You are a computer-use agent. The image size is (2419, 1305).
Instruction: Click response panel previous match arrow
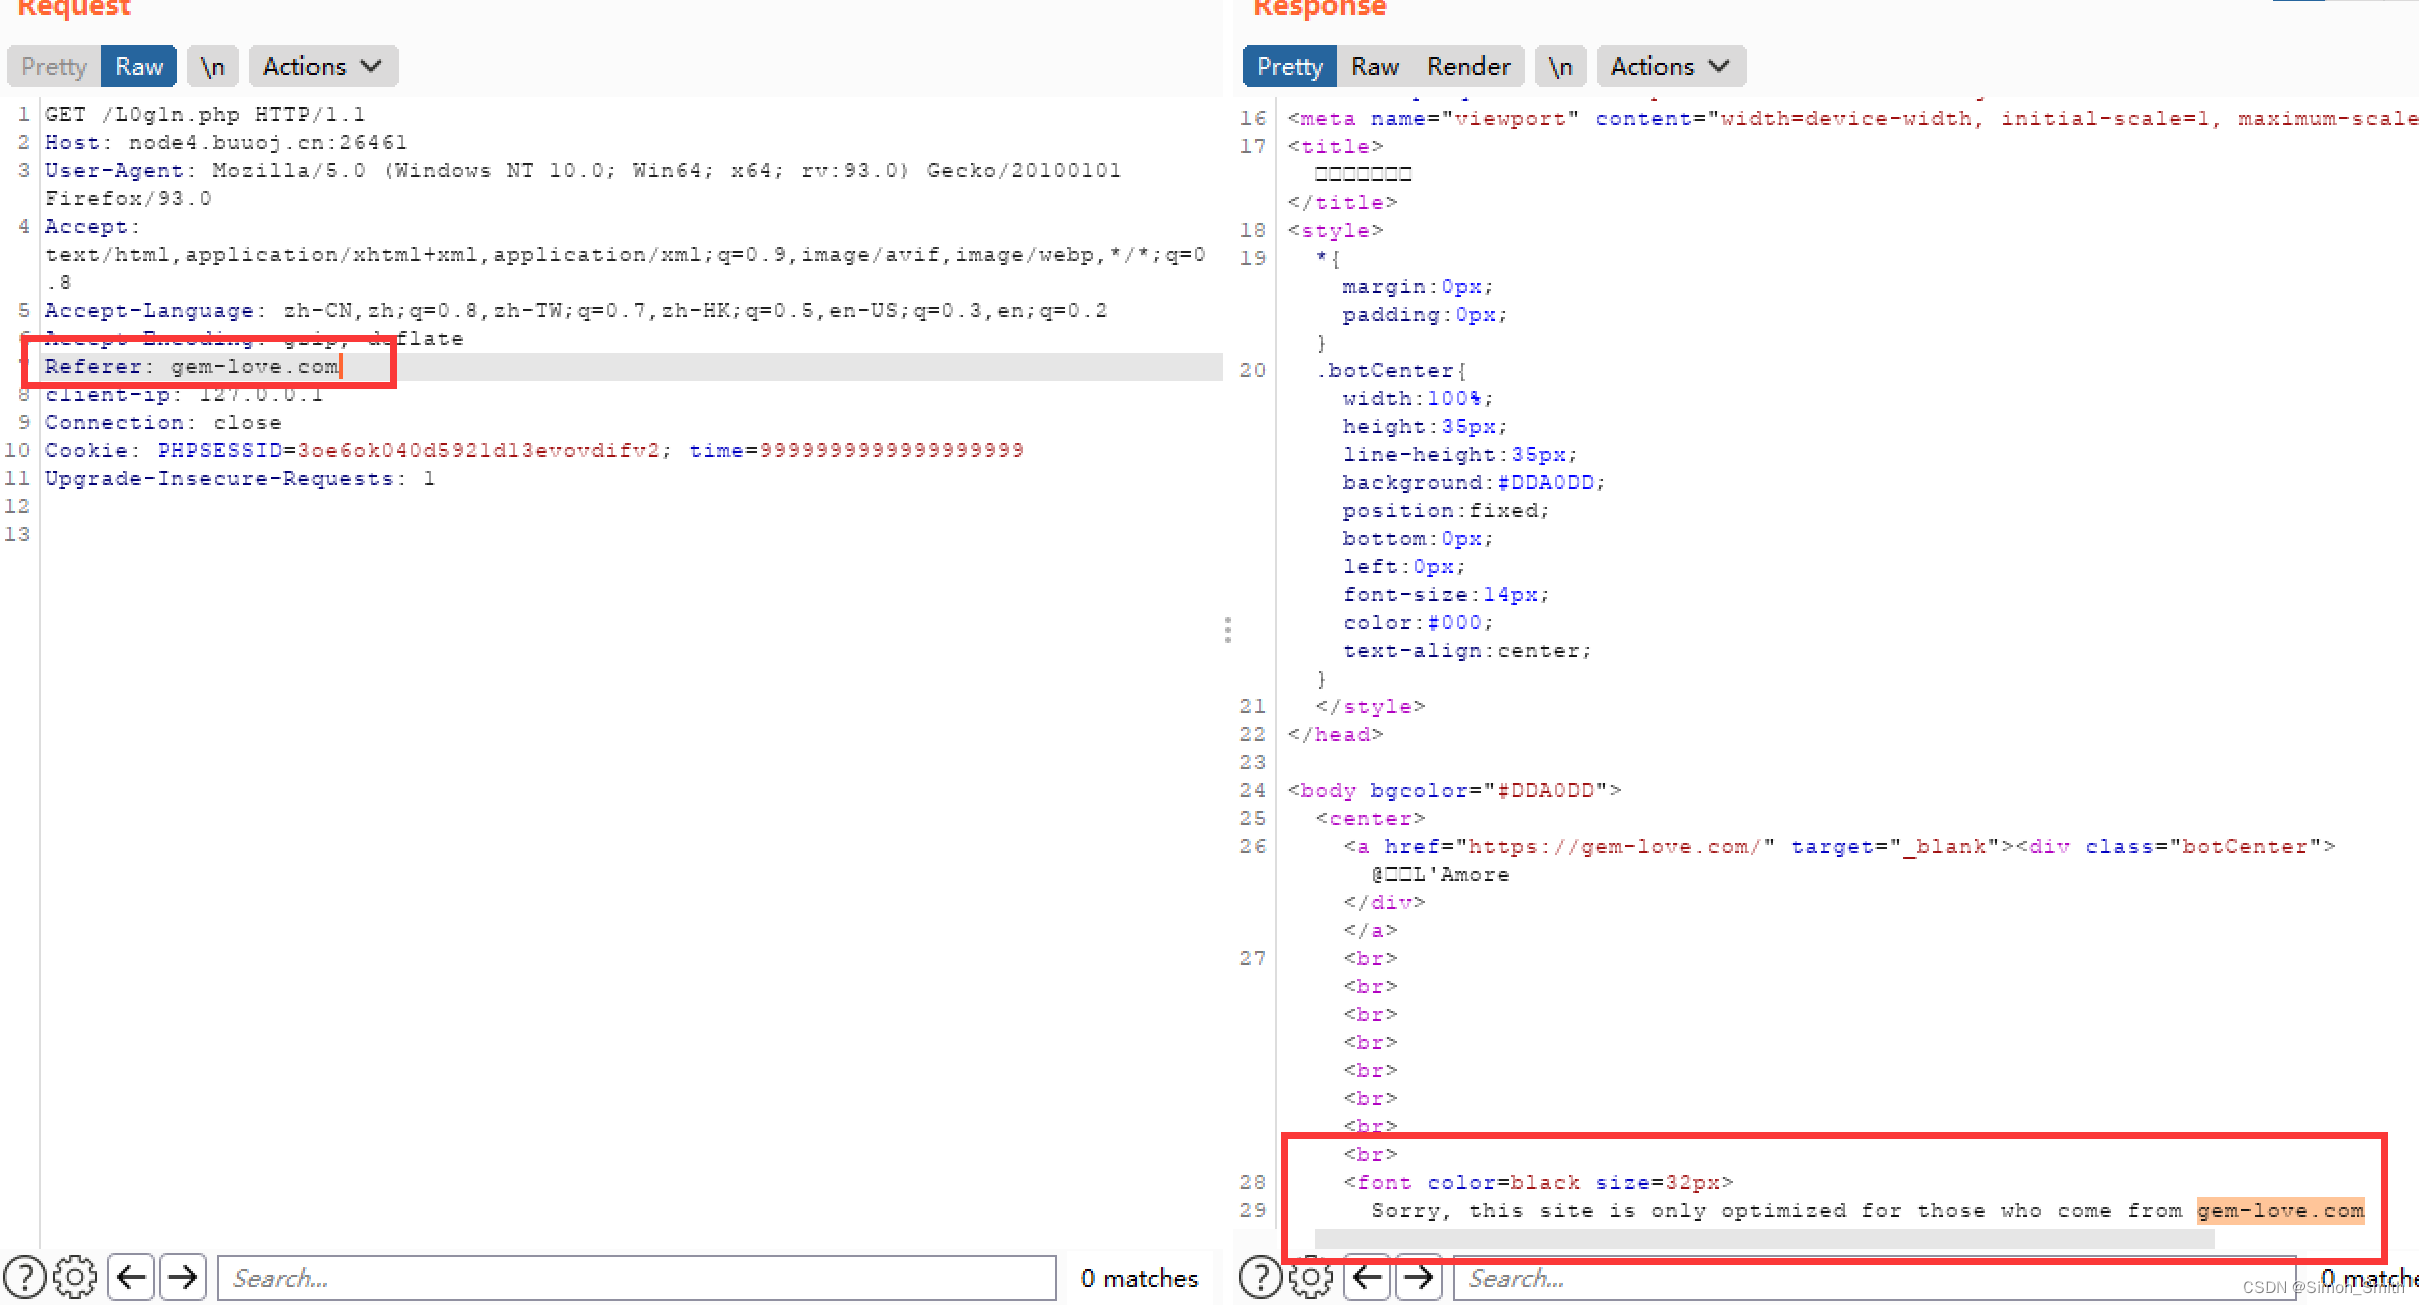(x=1367, y=1277)
